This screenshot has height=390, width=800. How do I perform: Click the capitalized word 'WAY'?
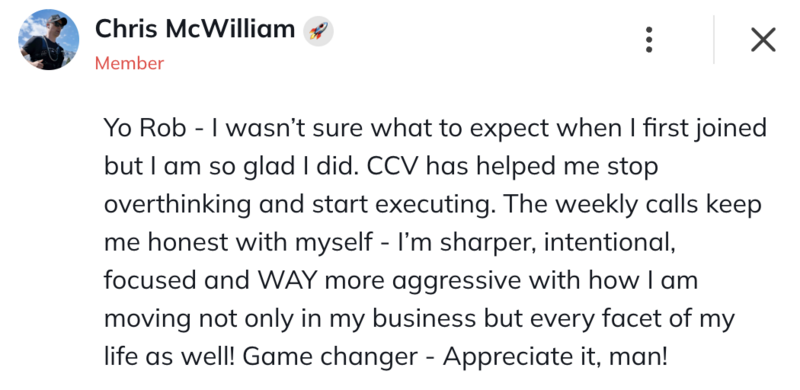[x=285, y=280]
